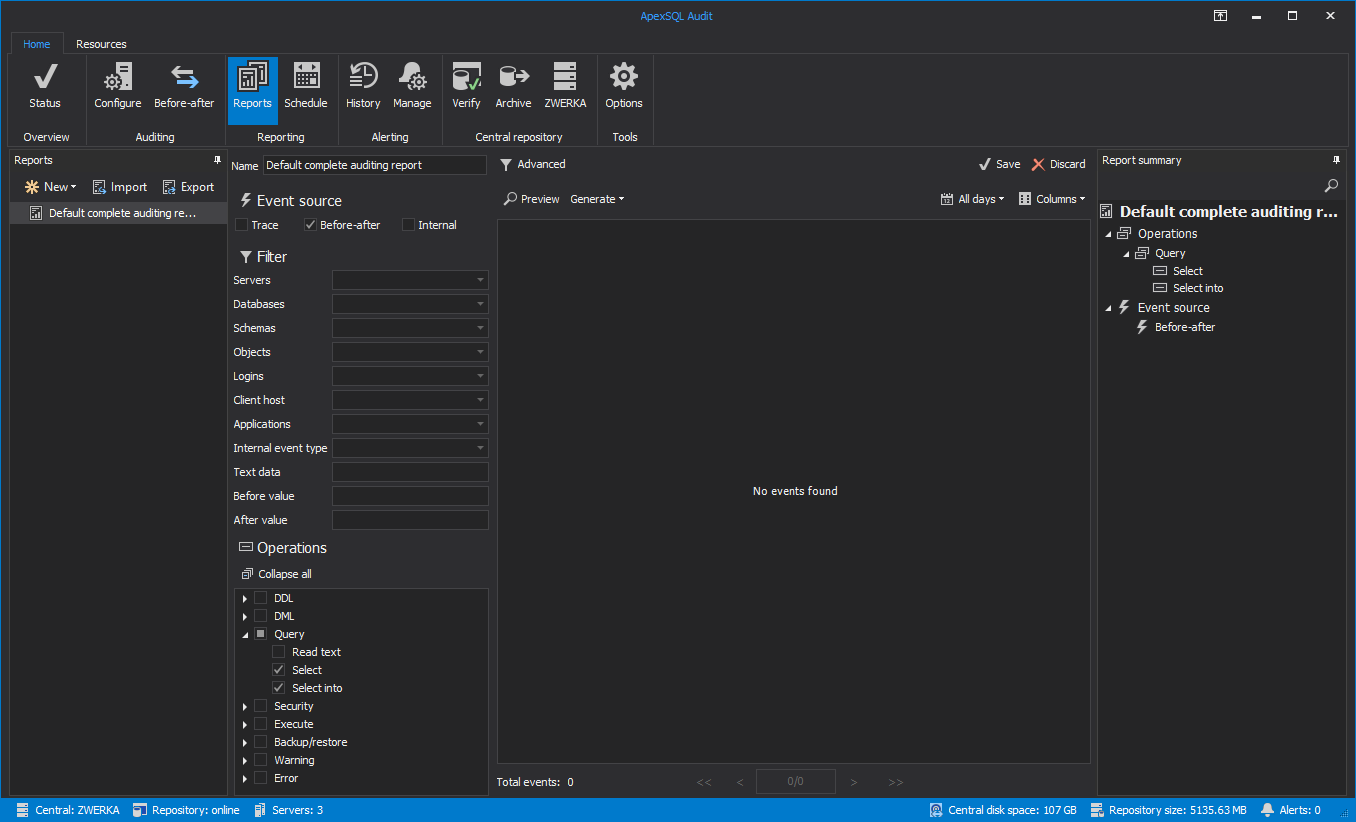Viewport: 1356px width, 822px height.
Task: Check the Security operations checkbox
Action: [x=260, y=706]
